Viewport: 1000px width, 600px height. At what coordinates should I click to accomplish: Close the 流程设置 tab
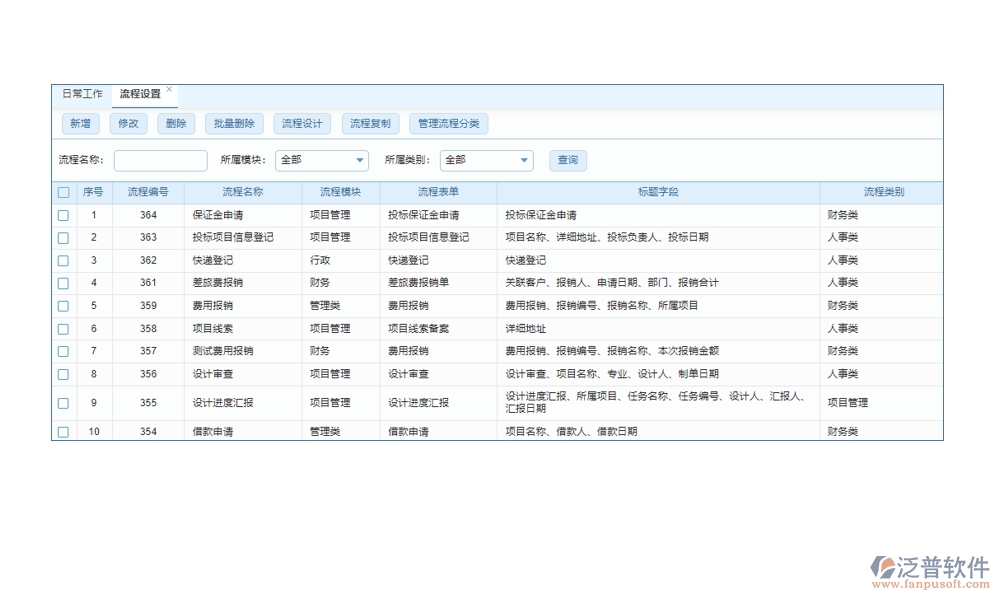170,87
